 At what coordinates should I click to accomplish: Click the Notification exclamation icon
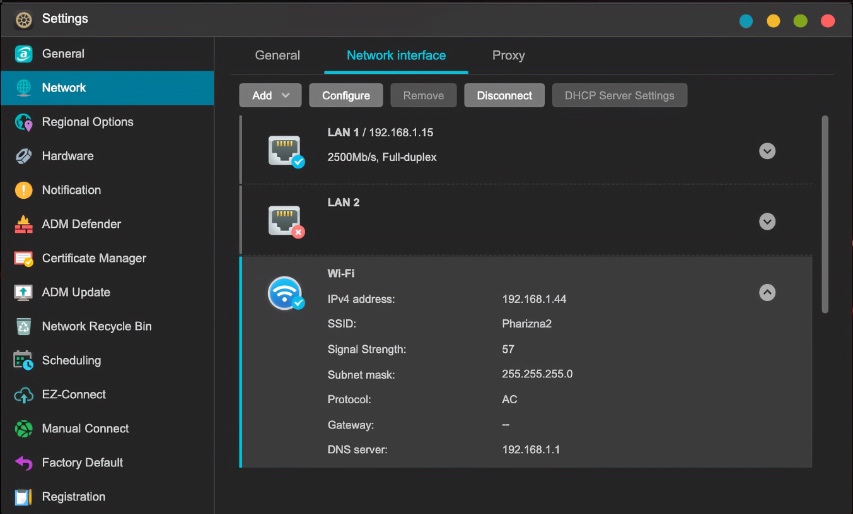tap(23, 190)
